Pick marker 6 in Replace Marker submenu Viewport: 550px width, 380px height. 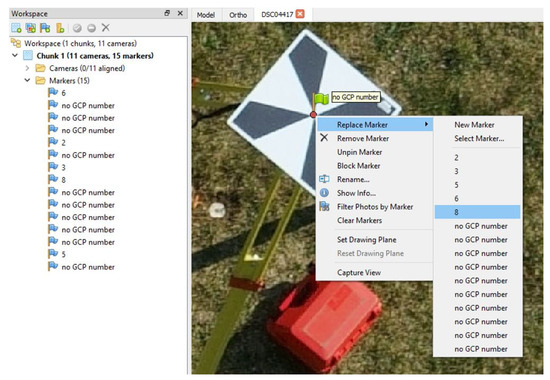tap(477, 199)
